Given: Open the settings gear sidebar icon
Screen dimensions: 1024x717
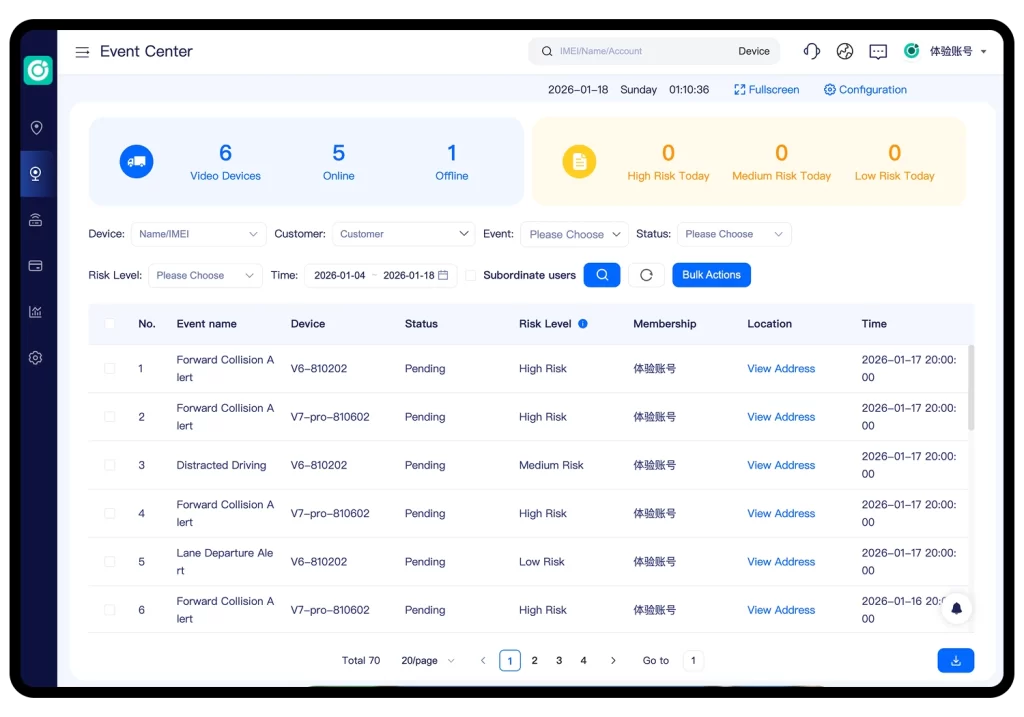Looking at the screenshot, I should point(36,357).
